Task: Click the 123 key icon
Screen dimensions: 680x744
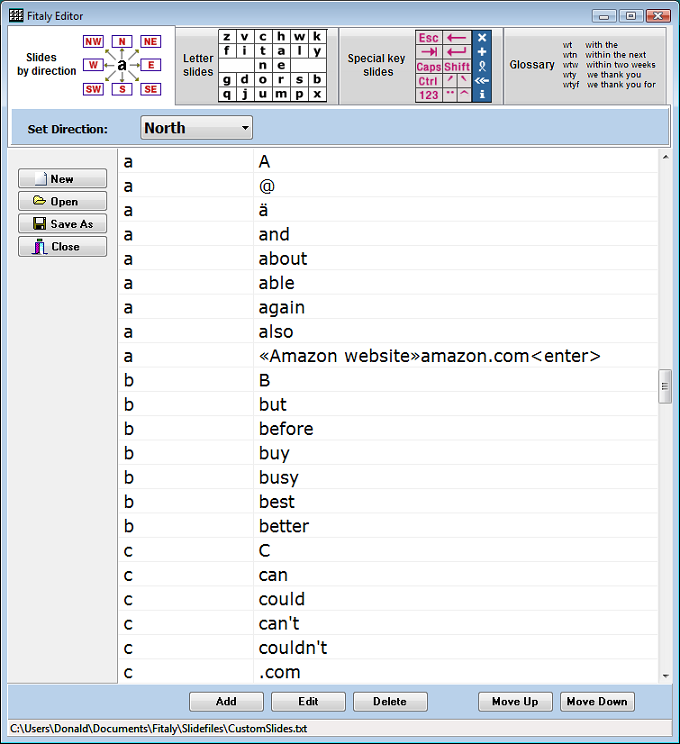Action: 428,95
